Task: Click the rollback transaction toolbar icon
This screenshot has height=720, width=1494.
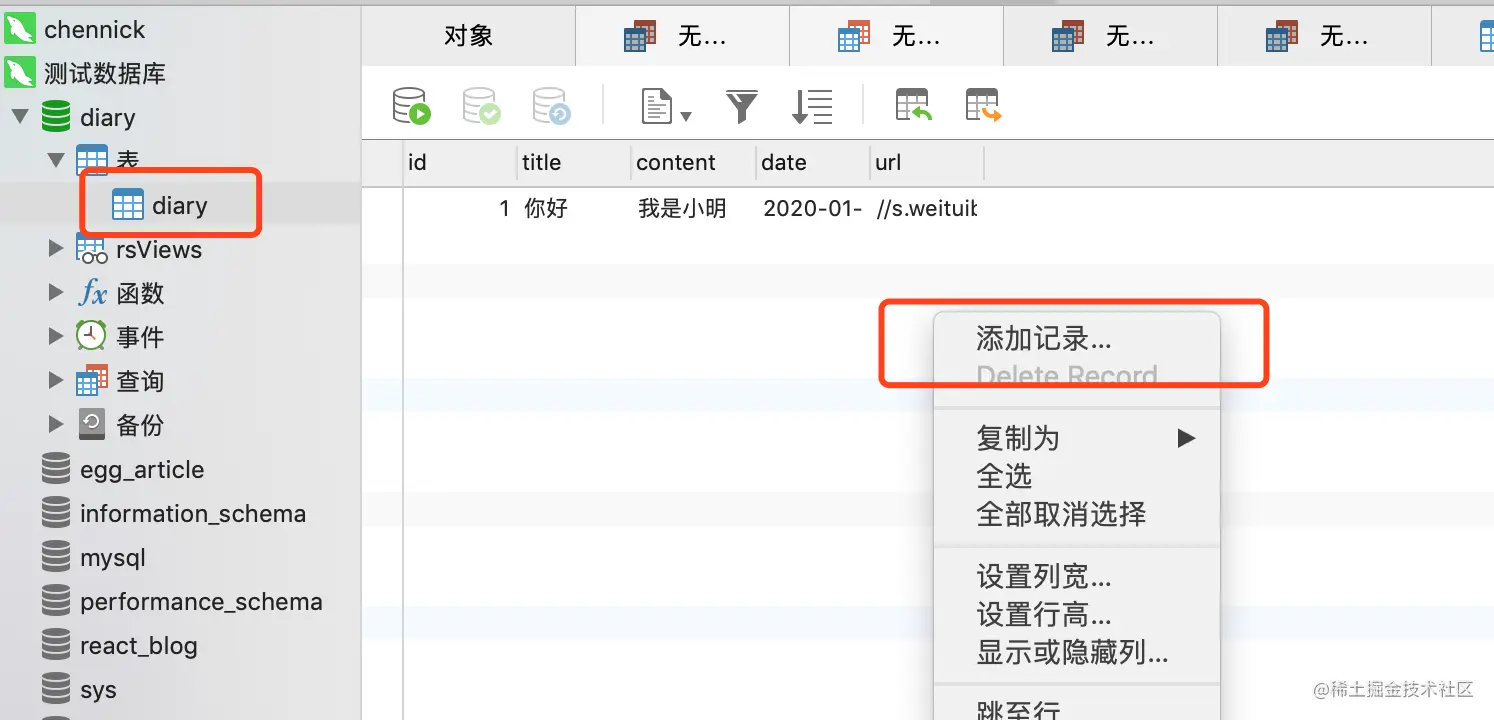Action: pos(551,105)
